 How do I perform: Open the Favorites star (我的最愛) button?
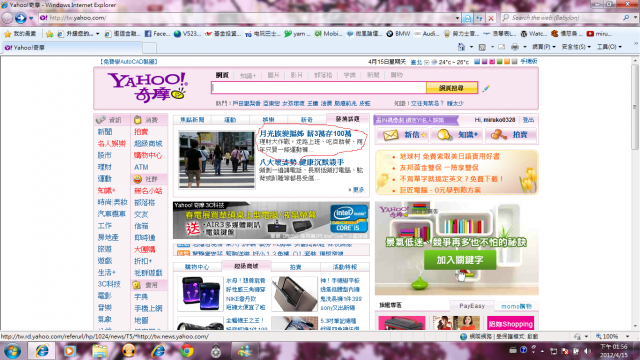(20, 34)
